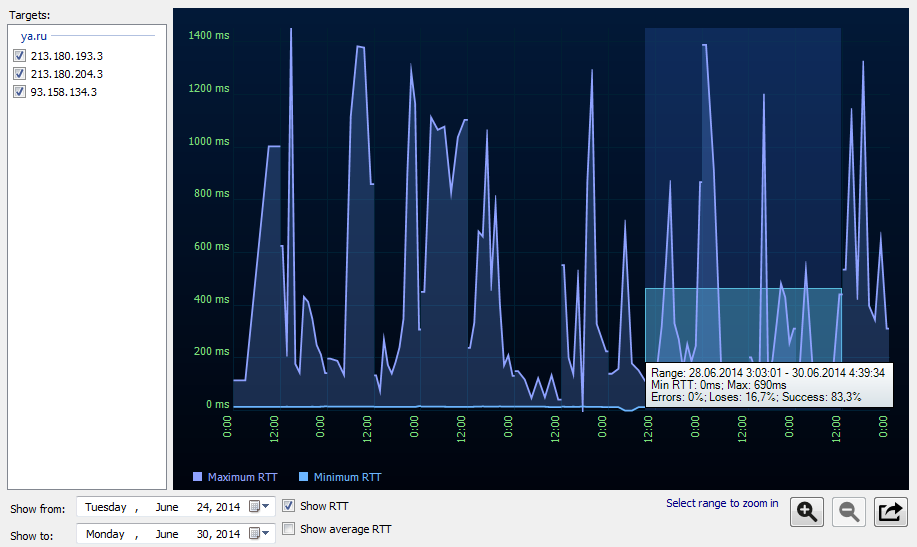Viewport: 917px width, 547px height.
Task: Select the month June in Show from field
Action: point(166,507)
